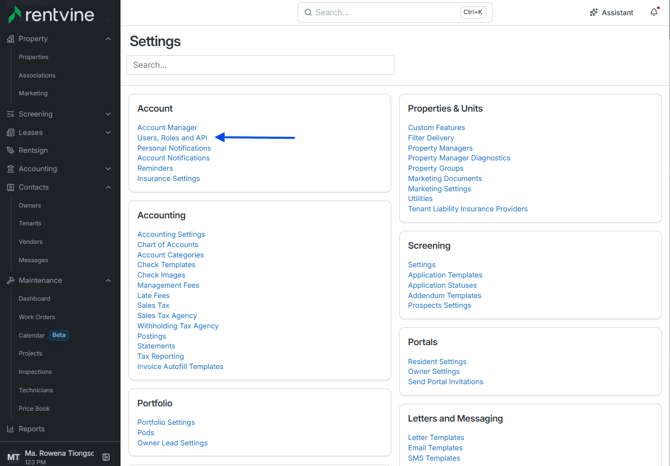The image size is (670, 466).
Task: Click the Rentsign pen icon
Action: point(11,150)
